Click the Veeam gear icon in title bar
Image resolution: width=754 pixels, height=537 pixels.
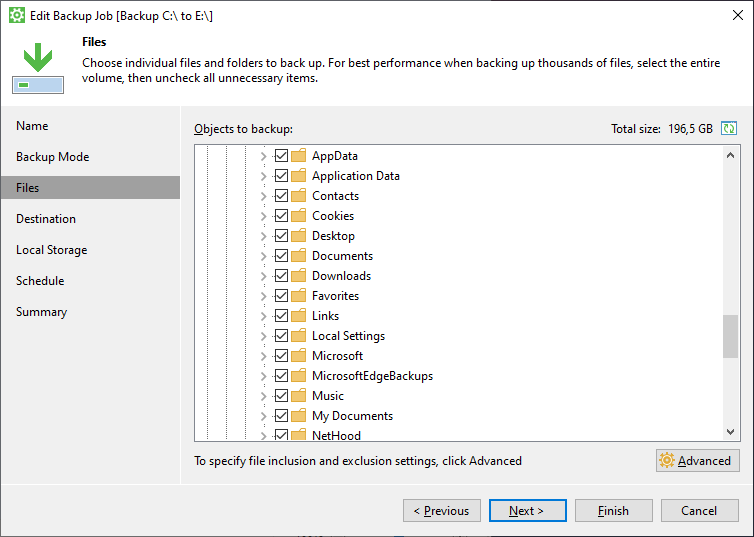click(x=17, y=15)
